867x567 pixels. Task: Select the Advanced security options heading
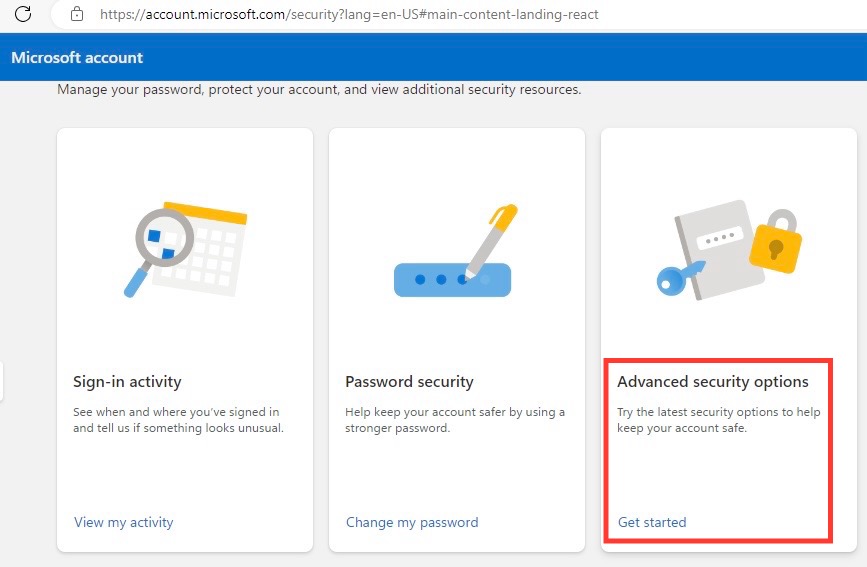[713, 382]
